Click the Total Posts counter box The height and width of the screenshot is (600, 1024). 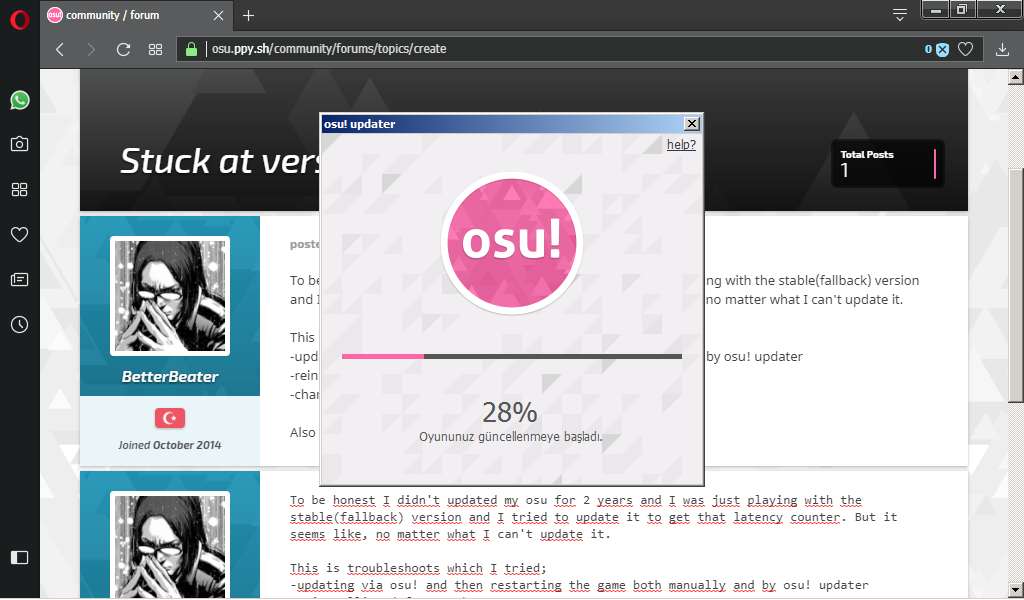tap(888, 163)
